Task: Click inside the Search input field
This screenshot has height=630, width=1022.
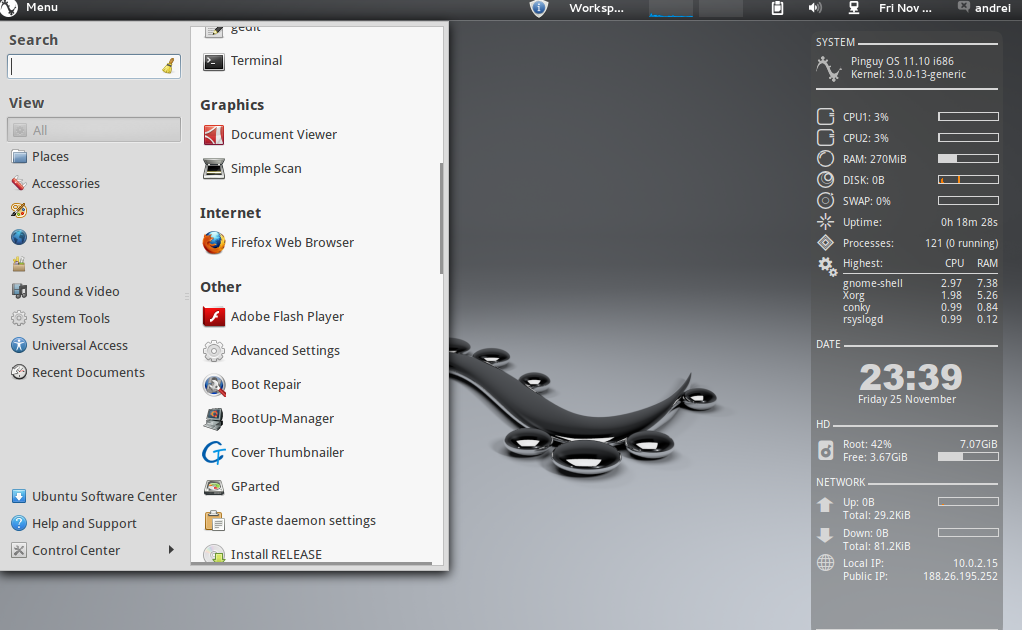Action: pyautogui.click(x=88, y=66)
